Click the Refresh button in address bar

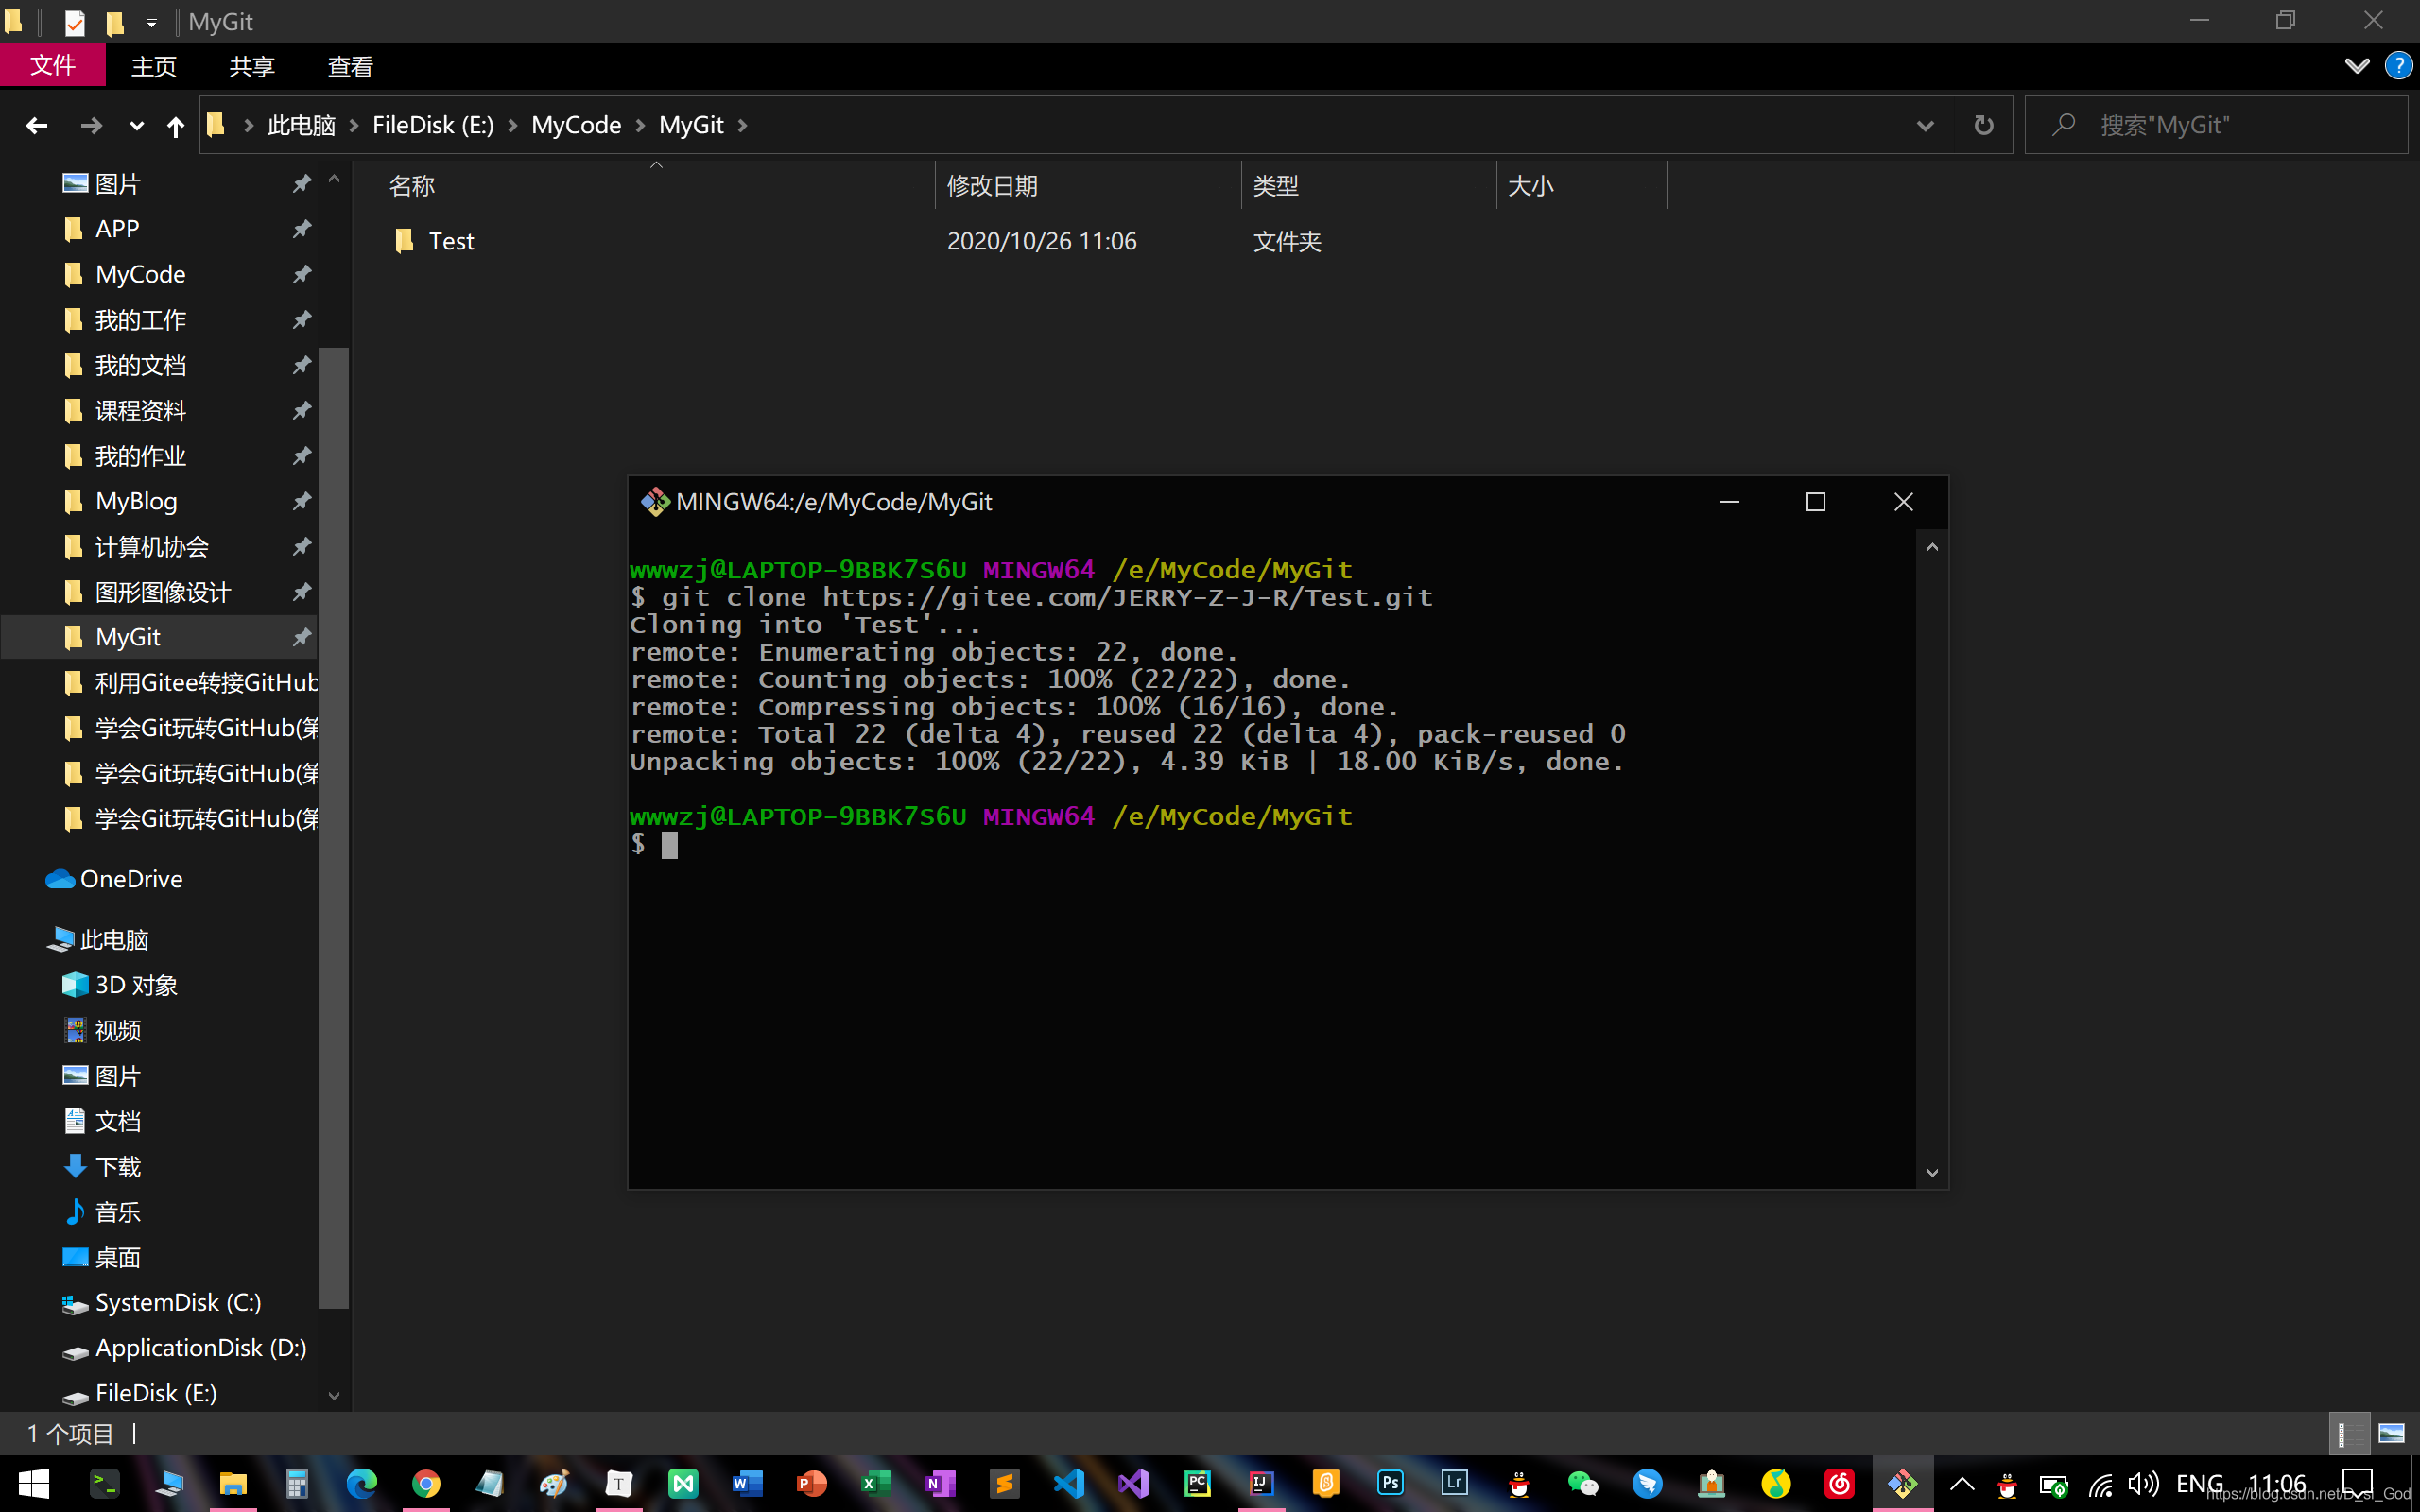(1983, 125)
